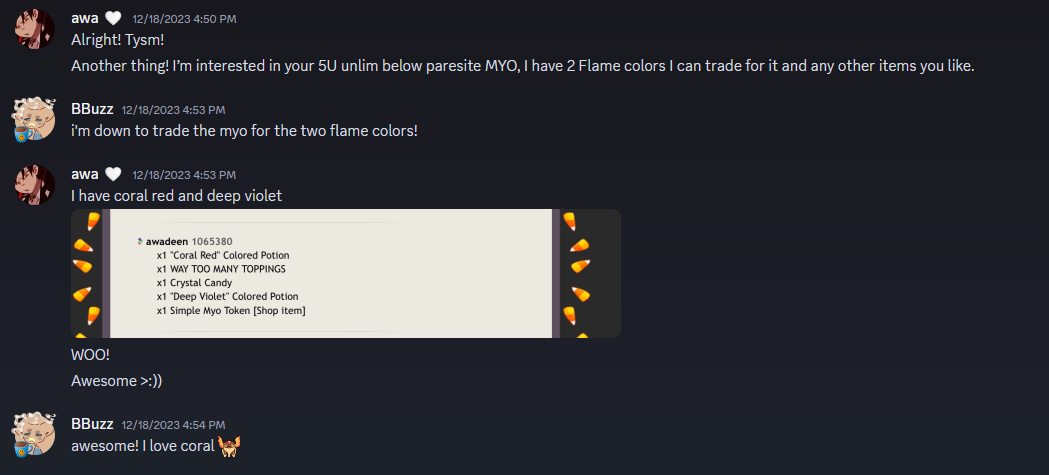
Task: Click the 'WOO!' message
Action: pyautogui.click(x=90, y=355)
